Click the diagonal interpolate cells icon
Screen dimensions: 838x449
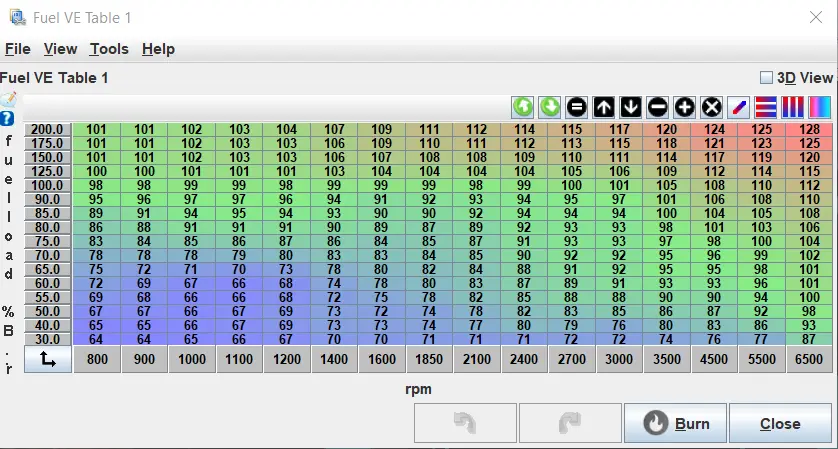click(739, 107)
